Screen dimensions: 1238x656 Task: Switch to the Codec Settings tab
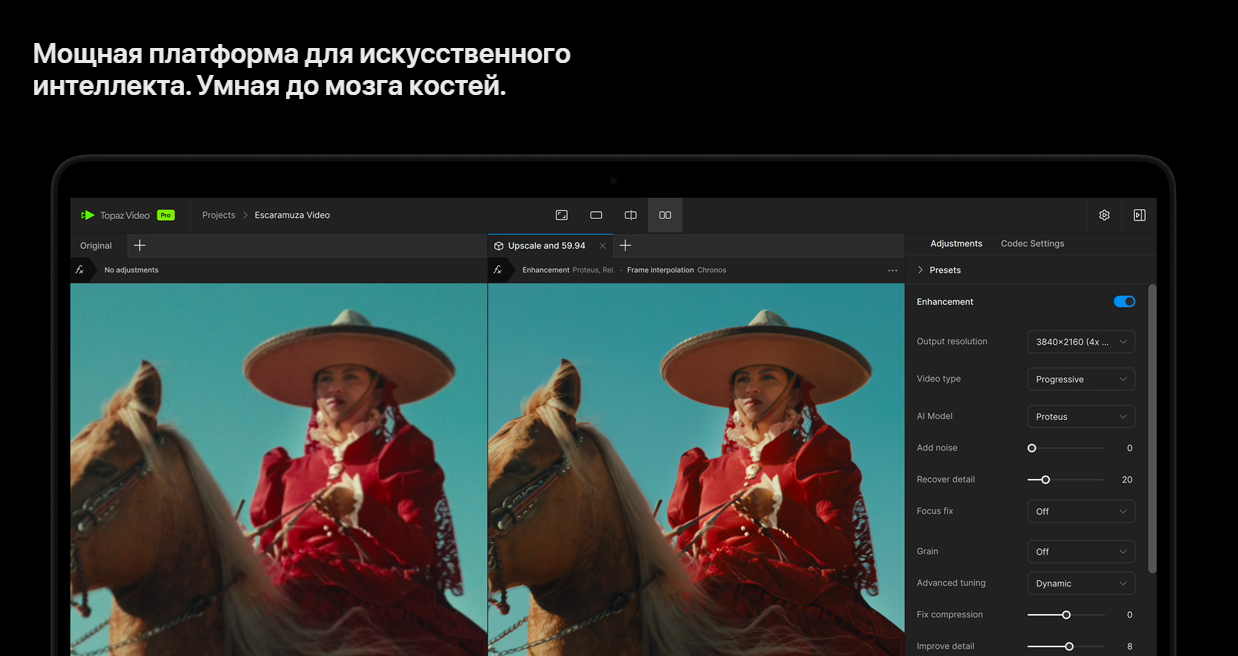[1032, 244]
